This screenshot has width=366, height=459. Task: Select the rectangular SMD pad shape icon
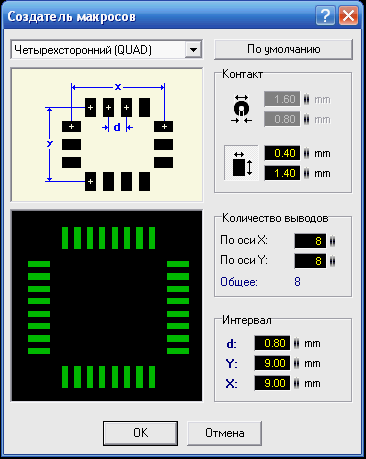point(241,163)
